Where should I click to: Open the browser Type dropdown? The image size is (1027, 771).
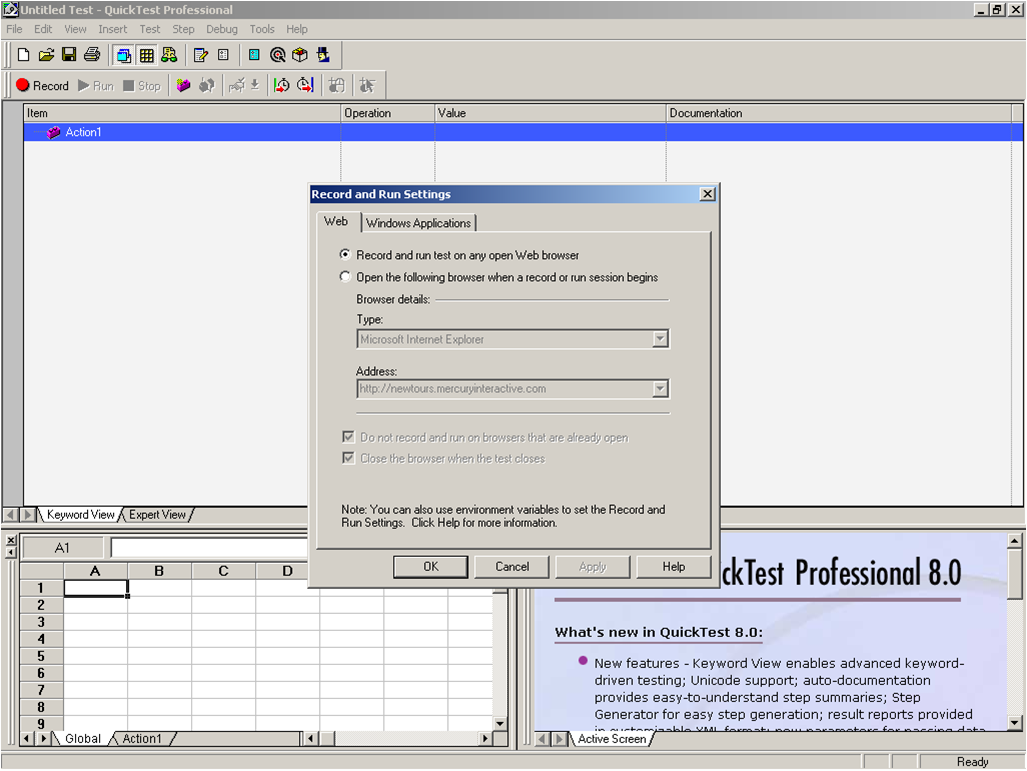coord(660,339)
